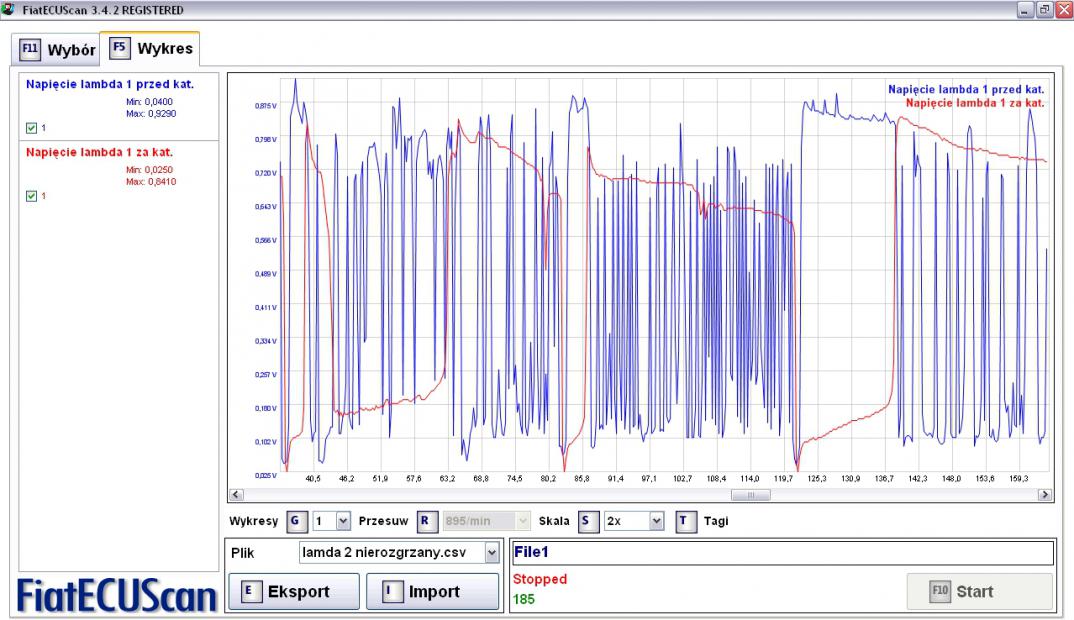Click the FiatECUScan icon in the title bar
The width and height of the screenshot is (1074, 620).
tap(9, 8)
